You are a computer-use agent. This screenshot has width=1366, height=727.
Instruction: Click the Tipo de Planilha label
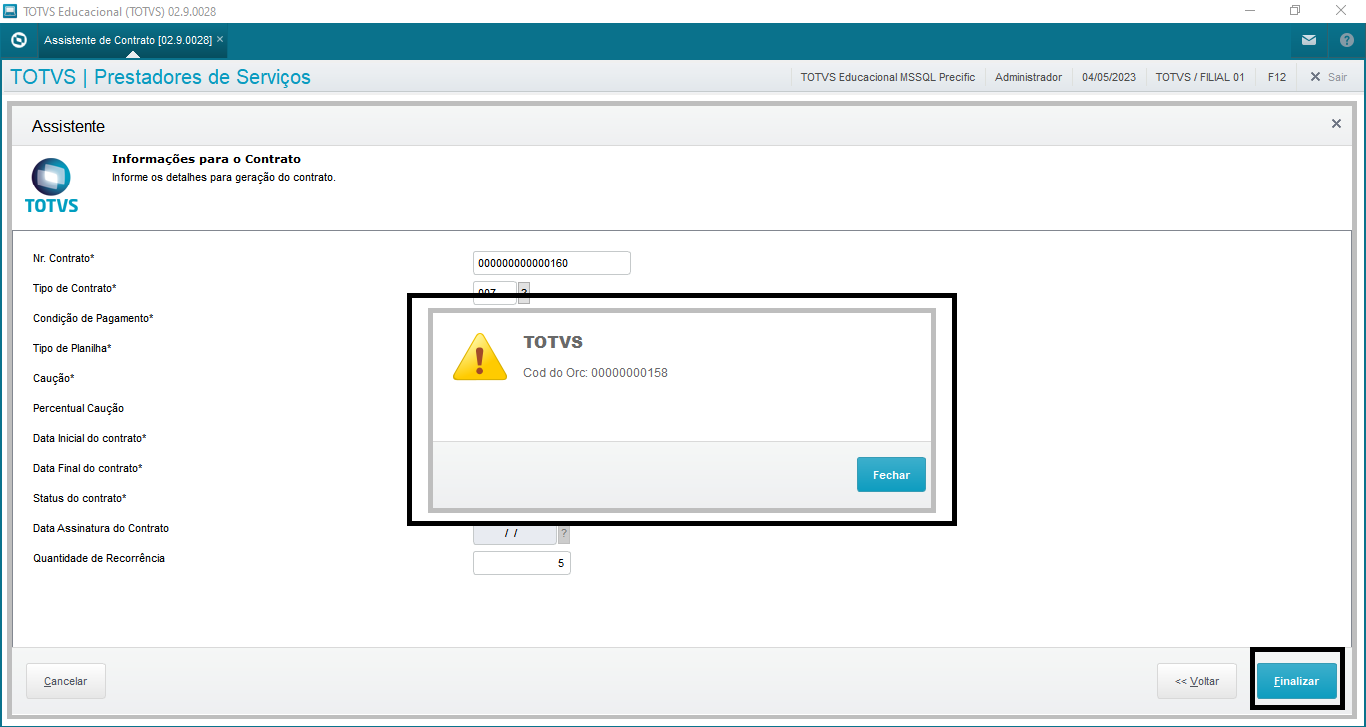tap(72, 348)
